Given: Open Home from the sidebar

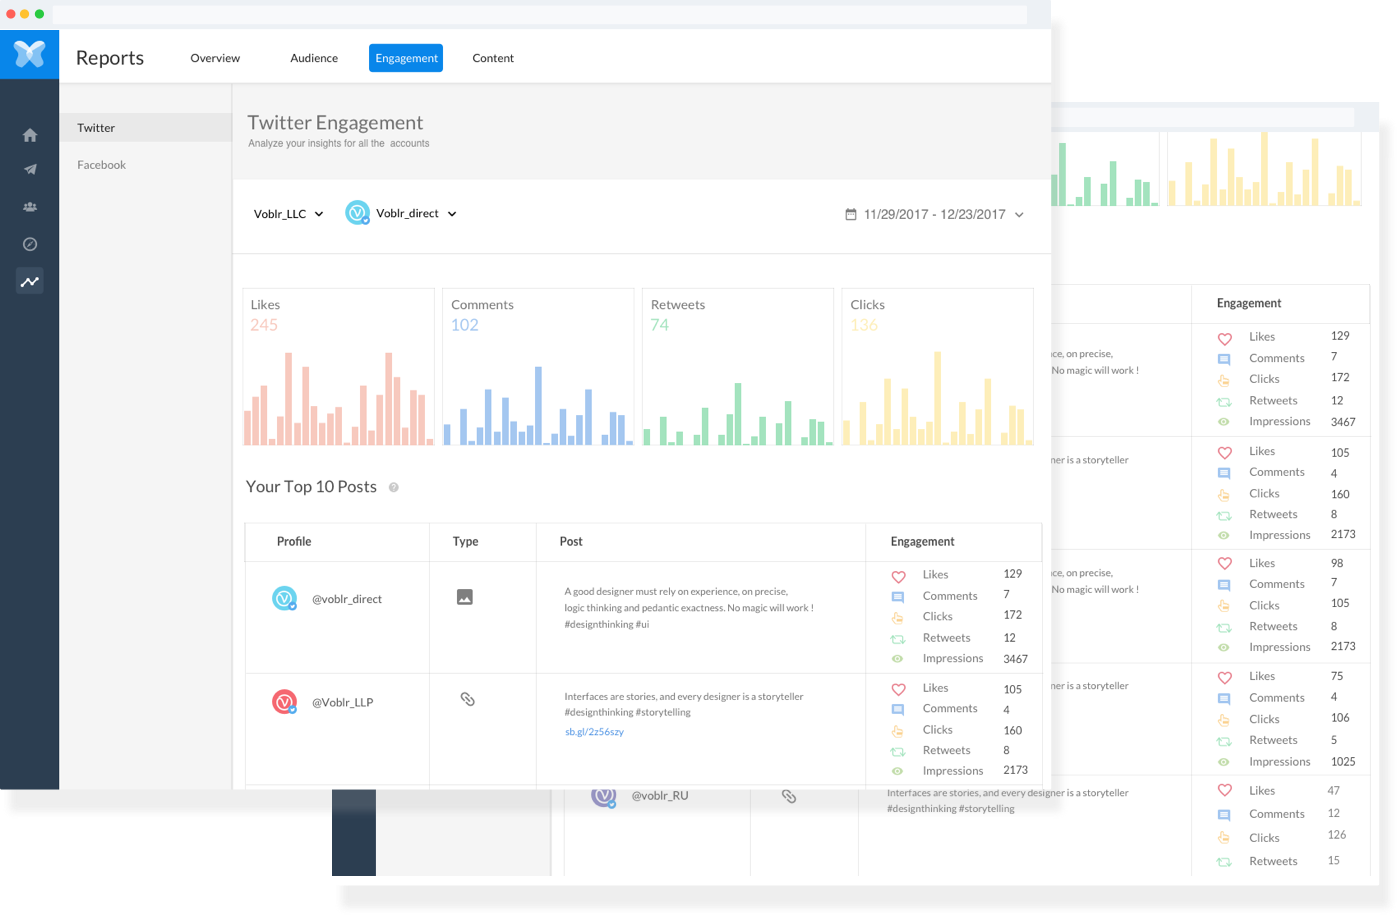Looking at the screenshot, I should pyautogui.click(x=30, y=135).
